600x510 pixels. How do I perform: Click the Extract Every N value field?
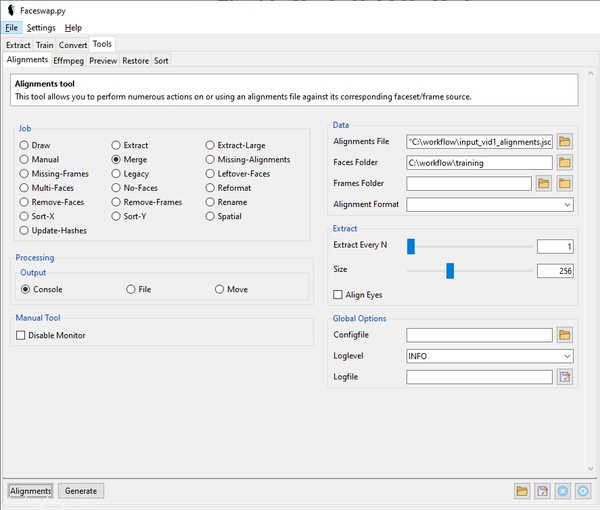pos(555,246)
